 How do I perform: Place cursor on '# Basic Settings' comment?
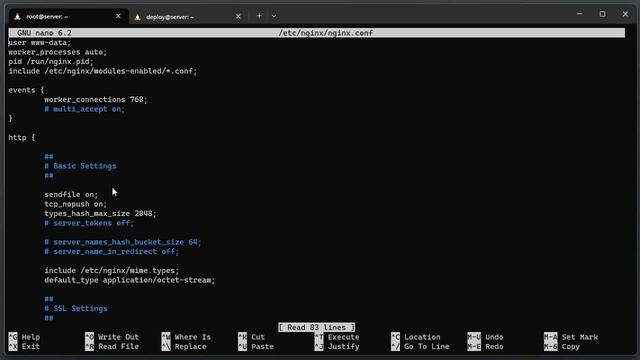click(x=80, y=166)
